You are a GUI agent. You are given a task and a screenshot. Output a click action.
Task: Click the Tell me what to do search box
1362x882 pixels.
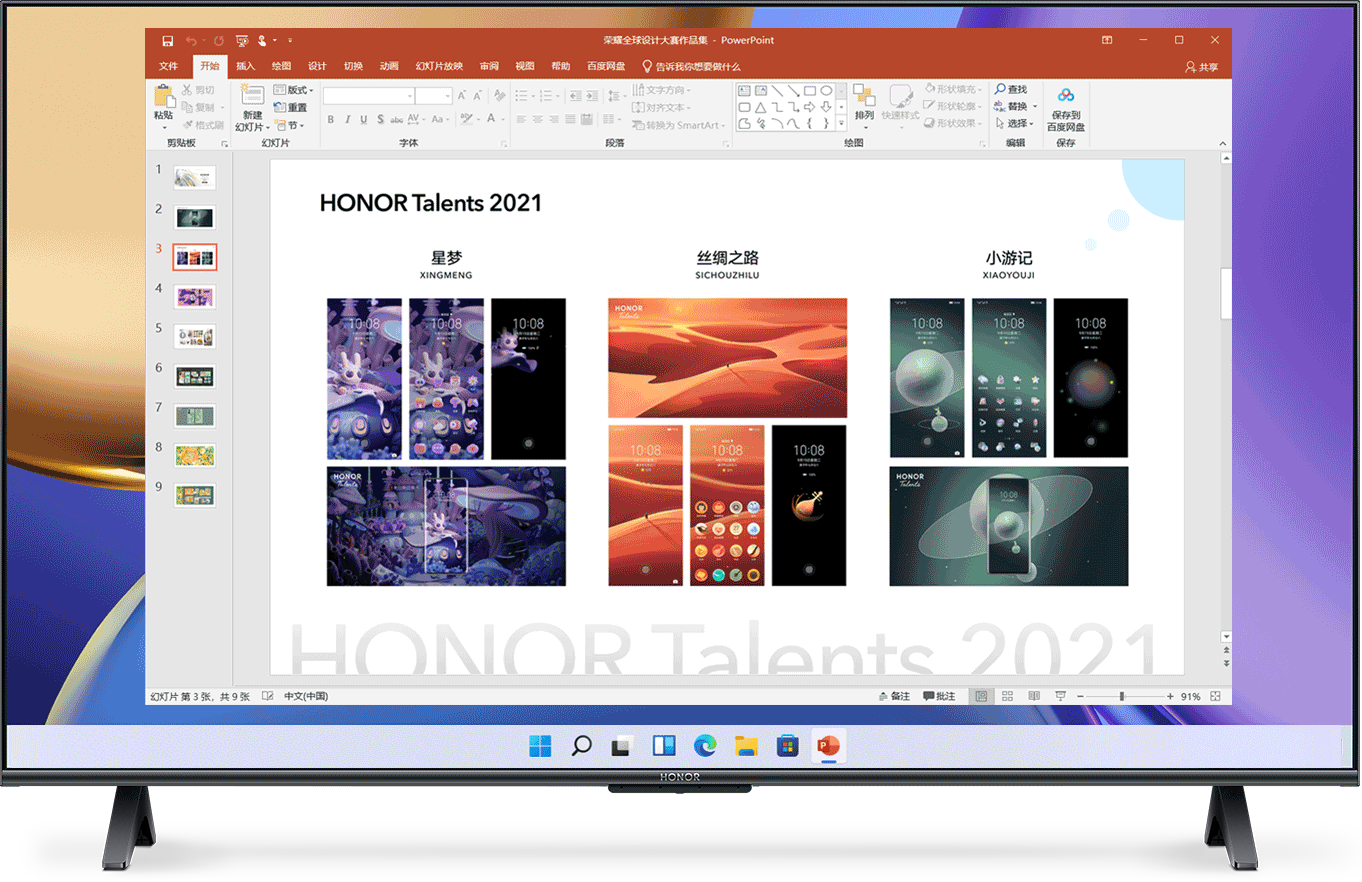[691, 66]
